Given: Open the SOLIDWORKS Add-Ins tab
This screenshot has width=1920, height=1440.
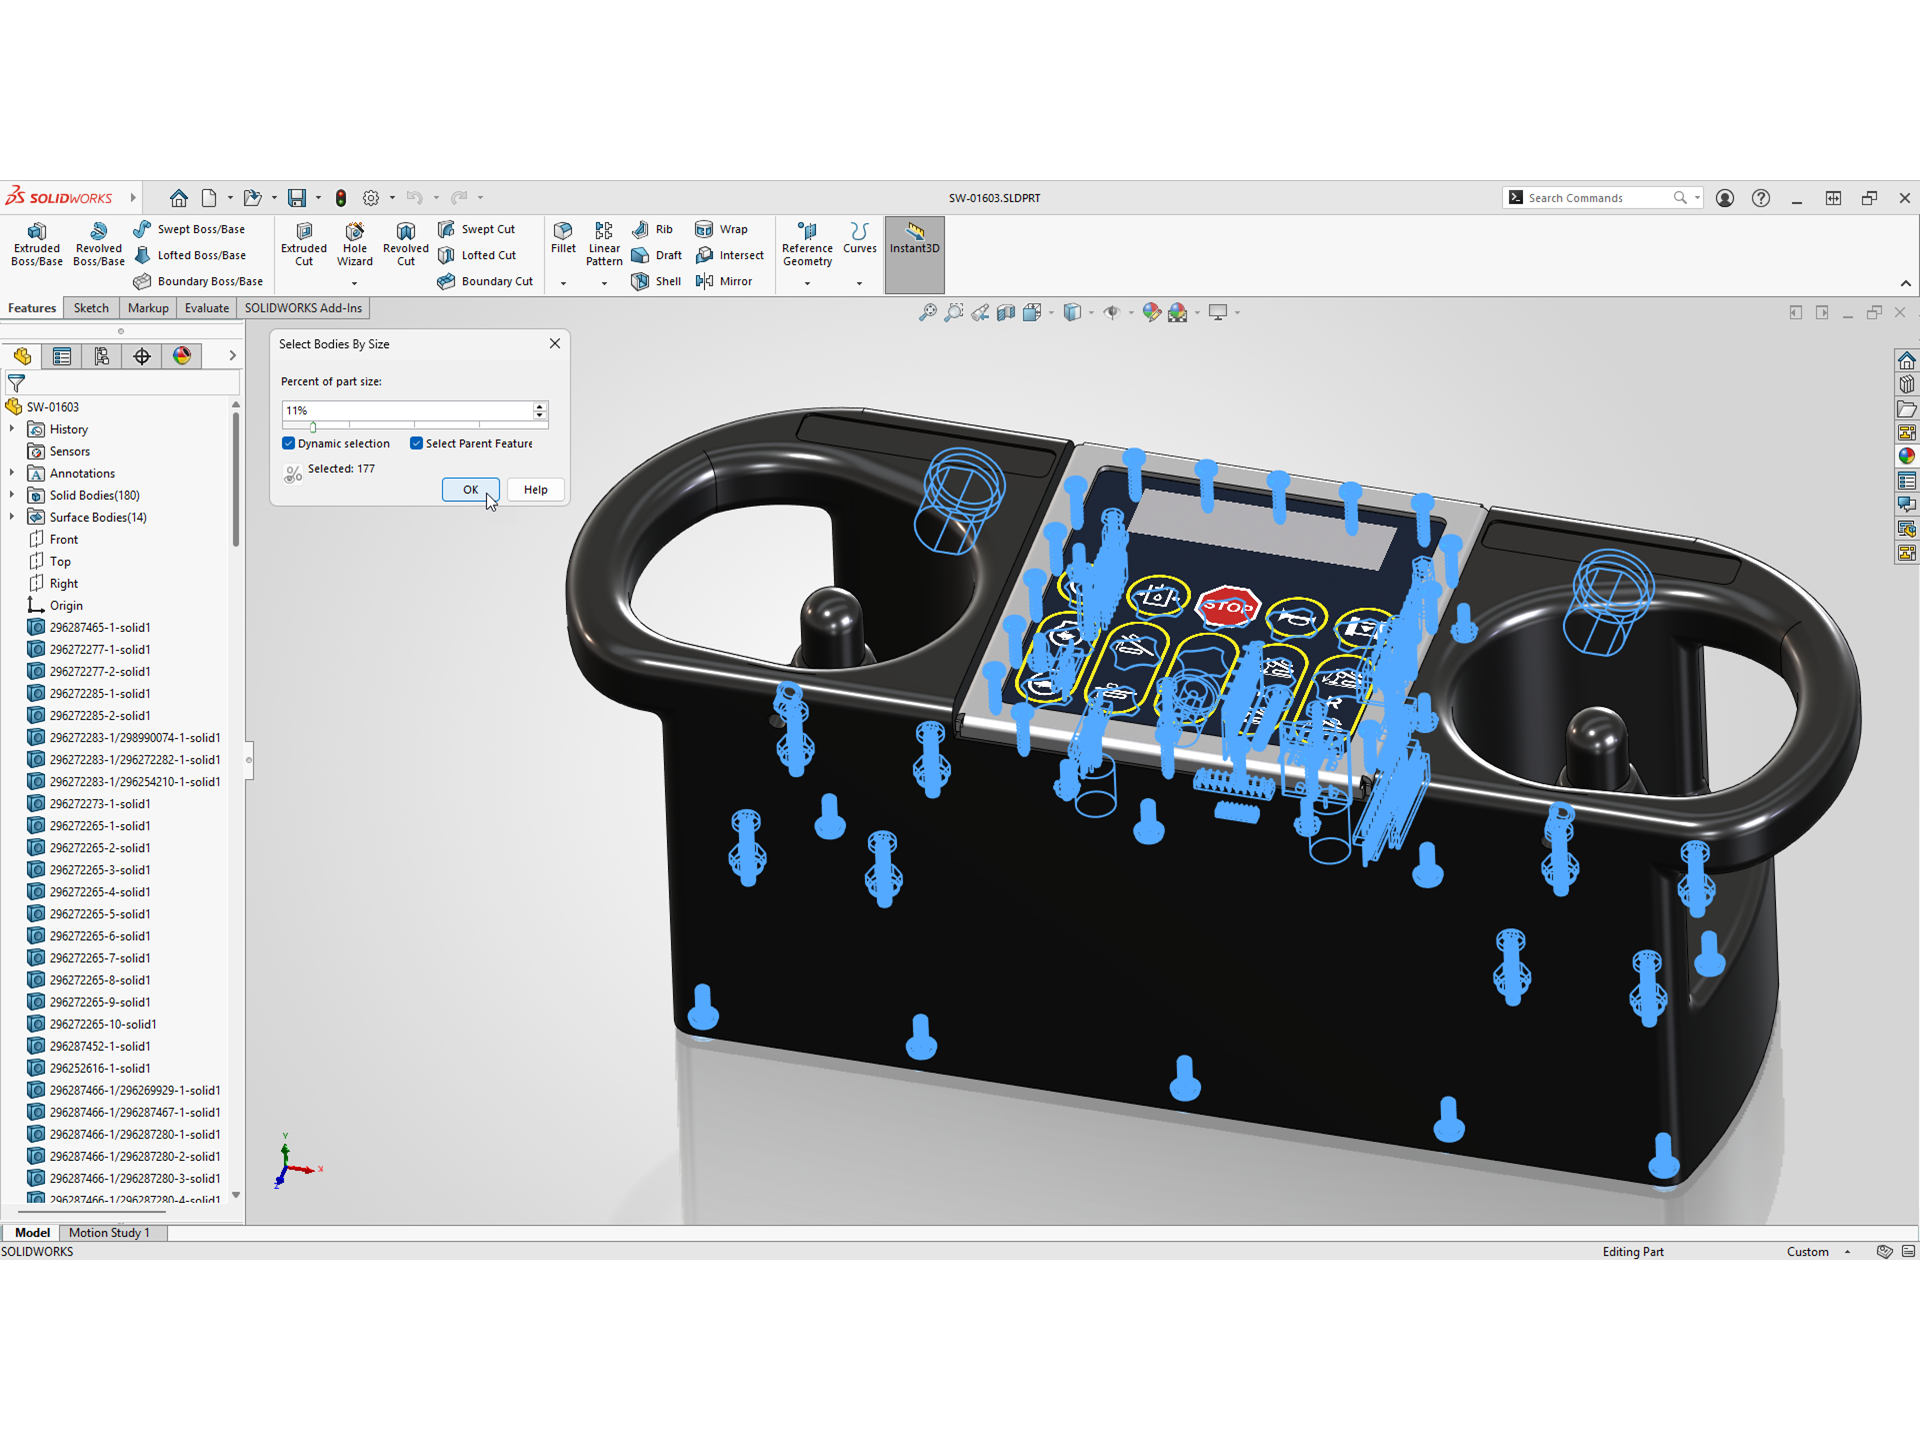Looking at the screenshot, I should (x=303, y=308).
